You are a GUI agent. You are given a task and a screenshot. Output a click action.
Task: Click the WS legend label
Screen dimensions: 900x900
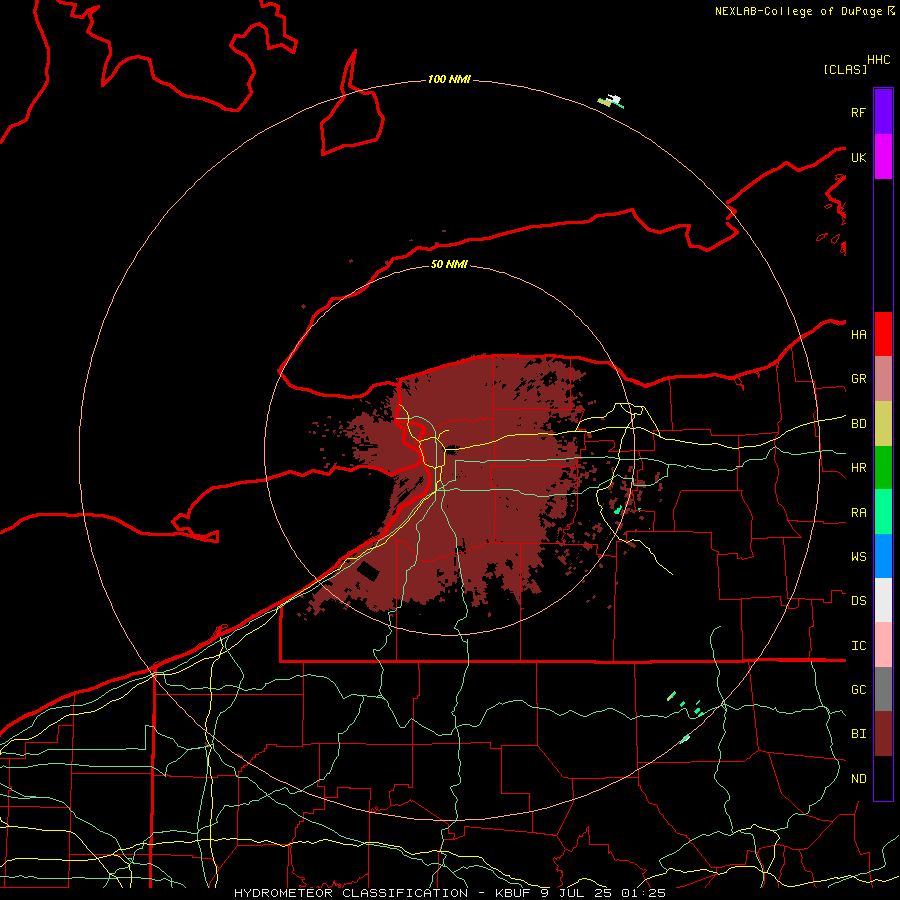(858, 557)
